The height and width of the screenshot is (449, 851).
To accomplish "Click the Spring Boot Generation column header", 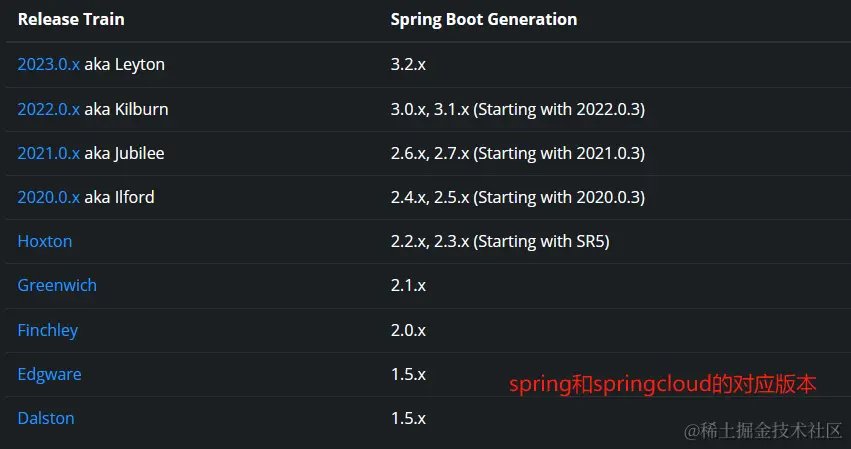I will 483,19.
